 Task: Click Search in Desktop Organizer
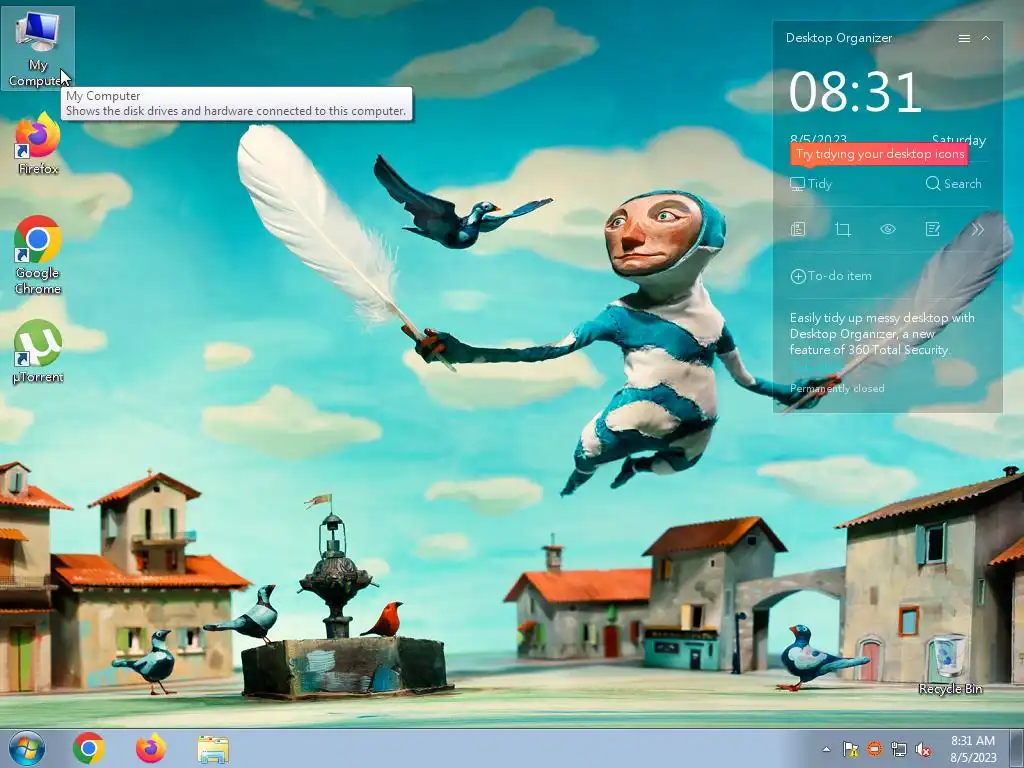(953, 184)
